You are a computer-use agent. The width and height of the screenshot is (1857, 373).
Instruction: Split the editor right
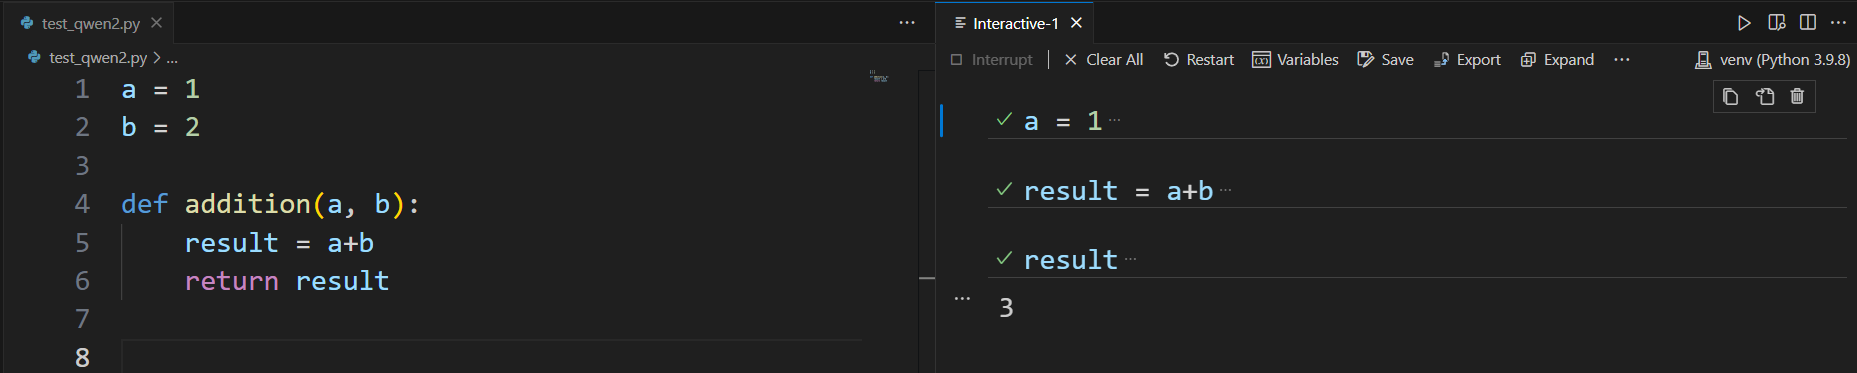point(1808,22)
